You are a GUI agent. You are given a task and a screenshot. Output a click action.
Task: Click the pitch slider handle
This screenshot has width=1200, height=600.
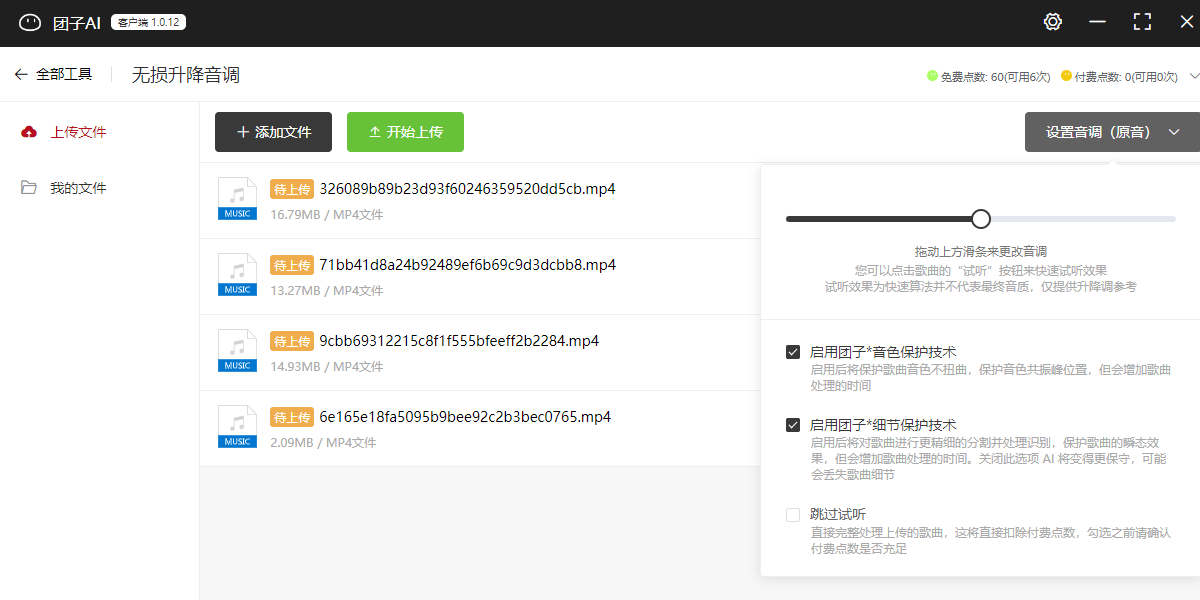(981, 219)
